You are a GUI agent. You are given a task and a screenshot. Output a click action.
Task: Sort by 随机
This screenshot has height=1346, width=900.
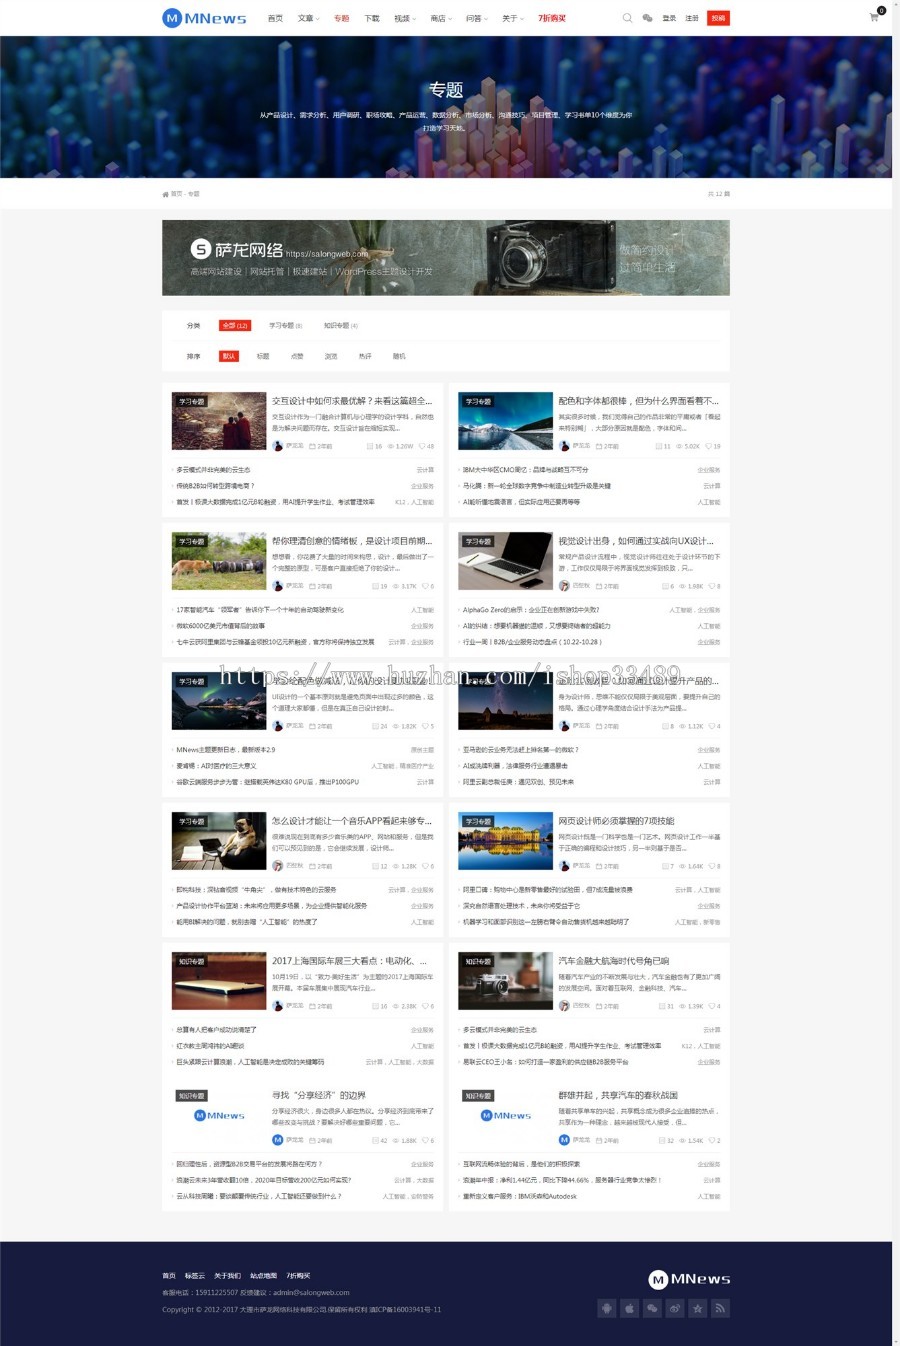[x=399, y=356]
